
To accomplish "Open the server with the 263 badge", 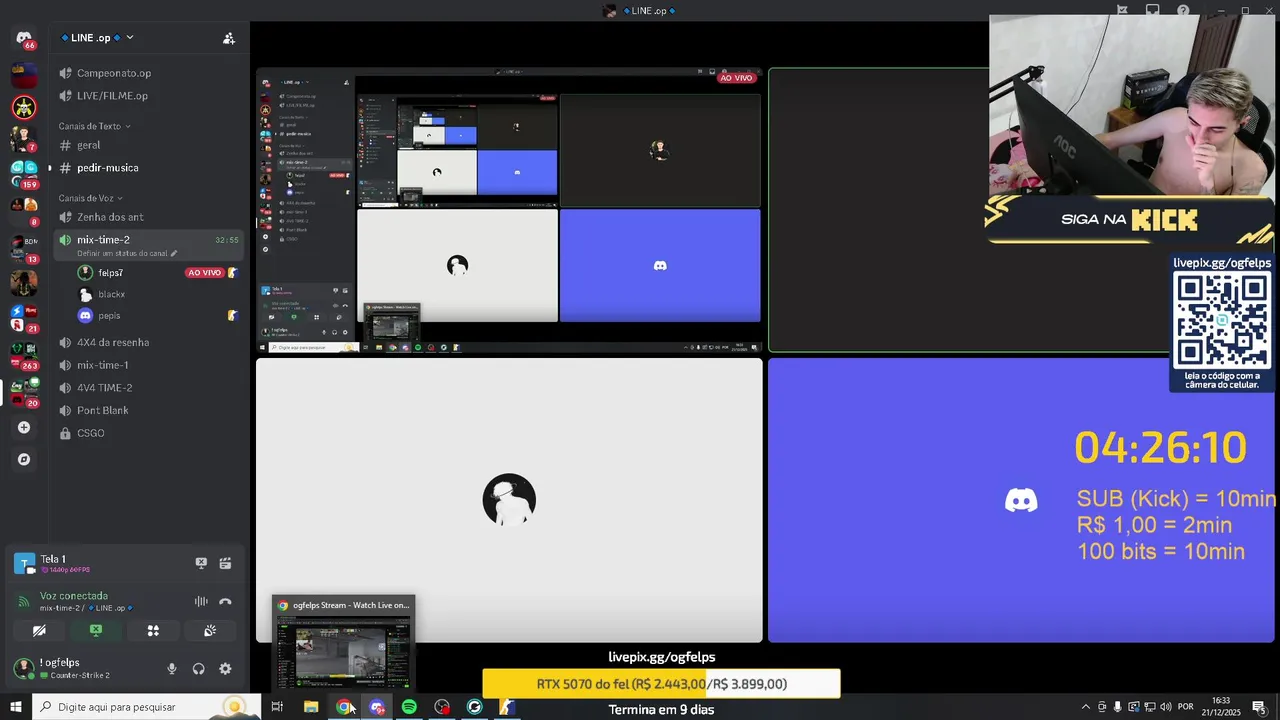I will [24, 355].
